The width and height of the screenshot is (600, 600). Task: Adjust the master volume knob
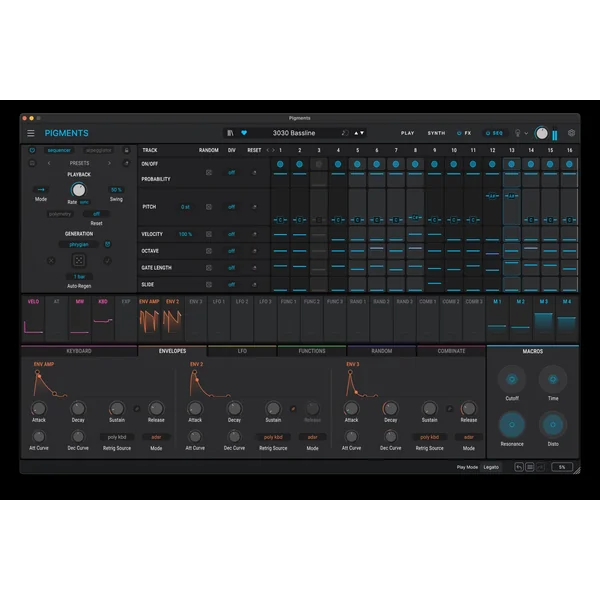coord(541,133)
